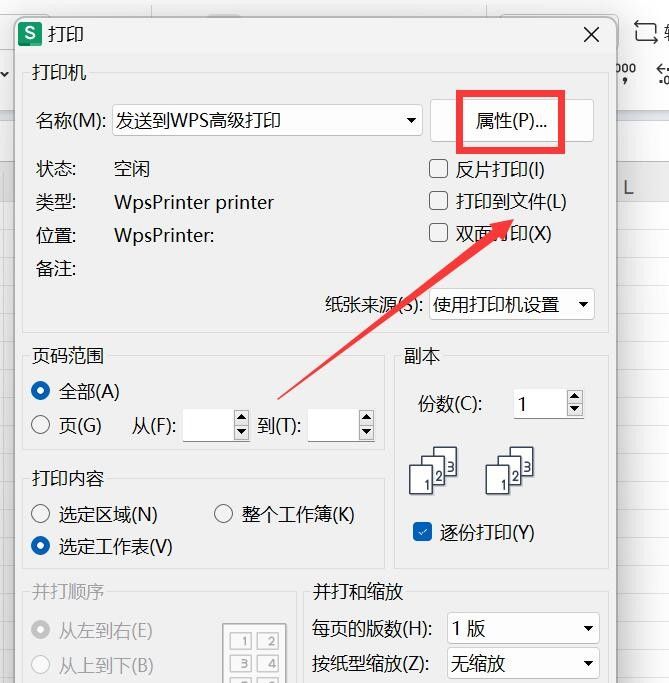Click the 到(T) end page field

[333, 425]
